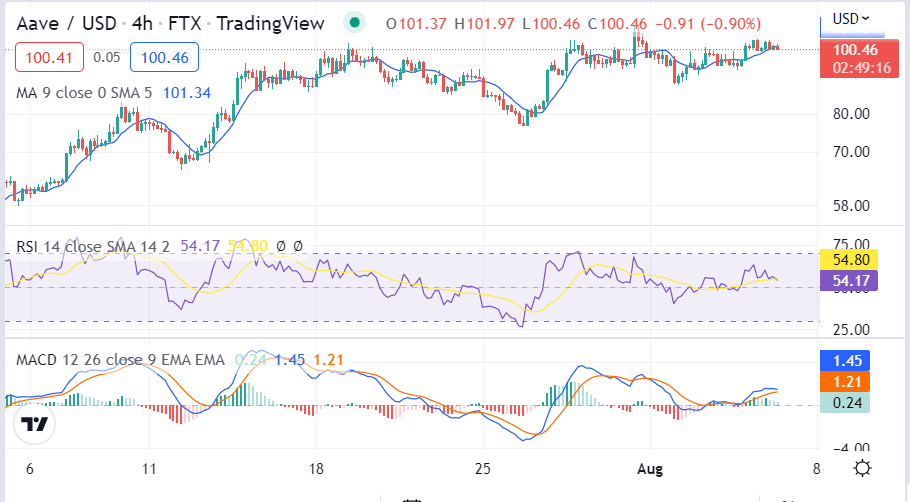Click the -0.91 (-0.90%) change value
The image size is (910, 502).
point(707,24)
